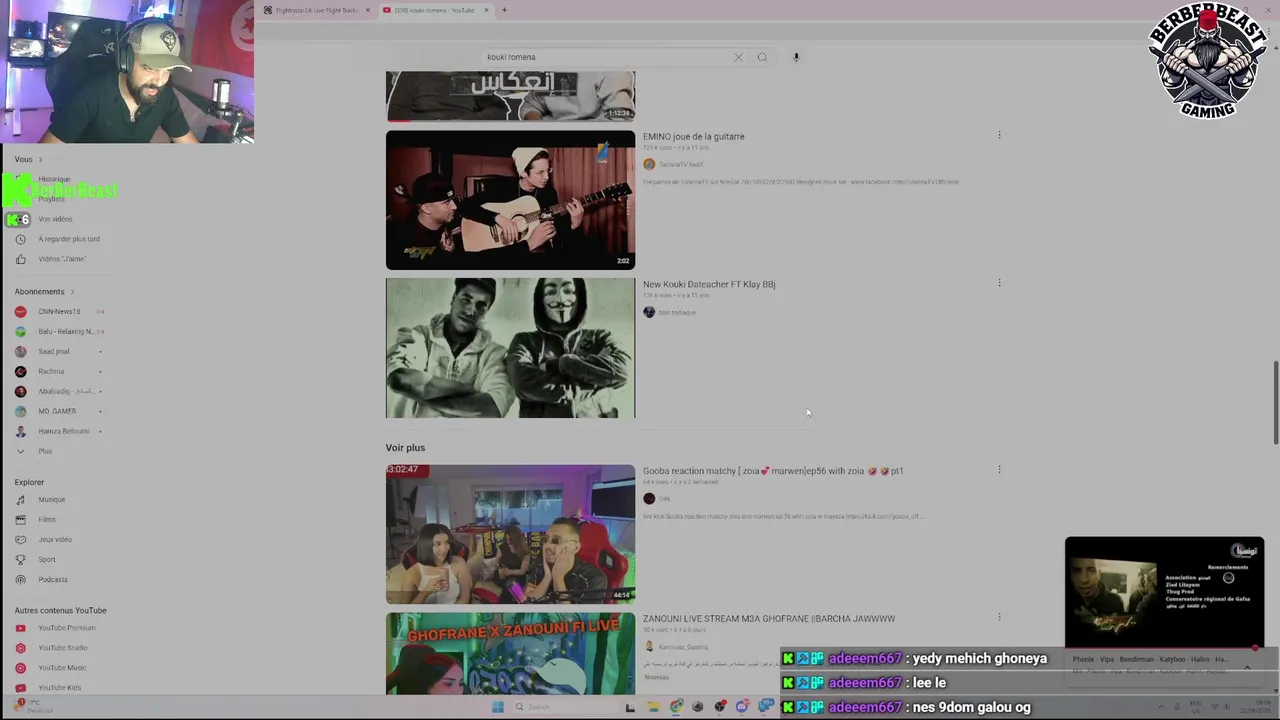This screenshot has width=1280, height=720.
Task: Open the EMINO joue de la guitare title
Action: tap(693, 137)
